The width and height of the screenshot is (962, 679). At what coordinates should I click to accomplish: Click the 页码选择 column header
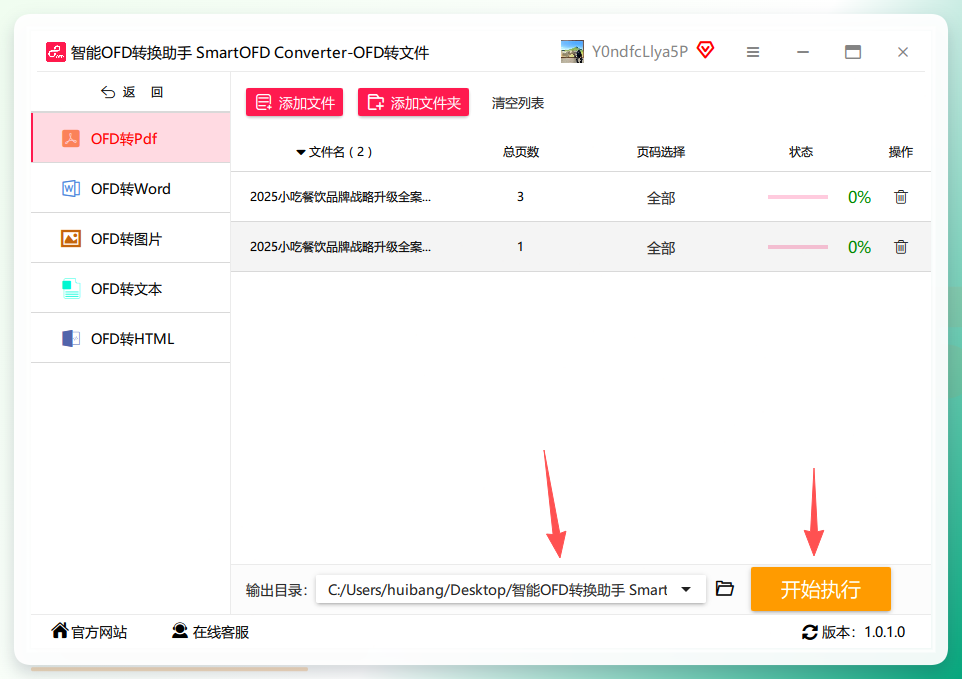[661, 152]
